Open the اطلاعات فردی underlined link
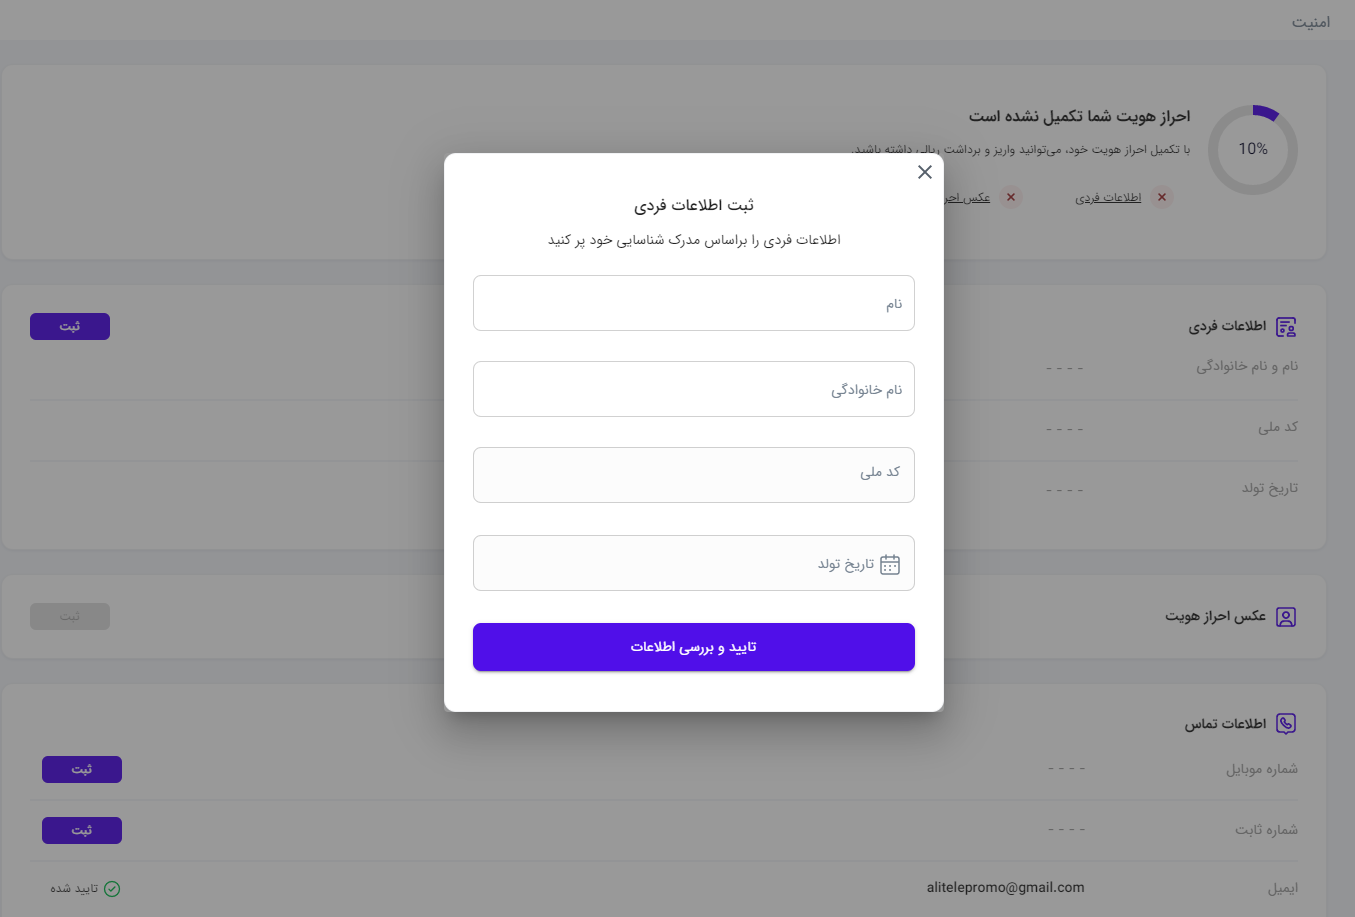1355x917 pixels. tap(1108, 198)
